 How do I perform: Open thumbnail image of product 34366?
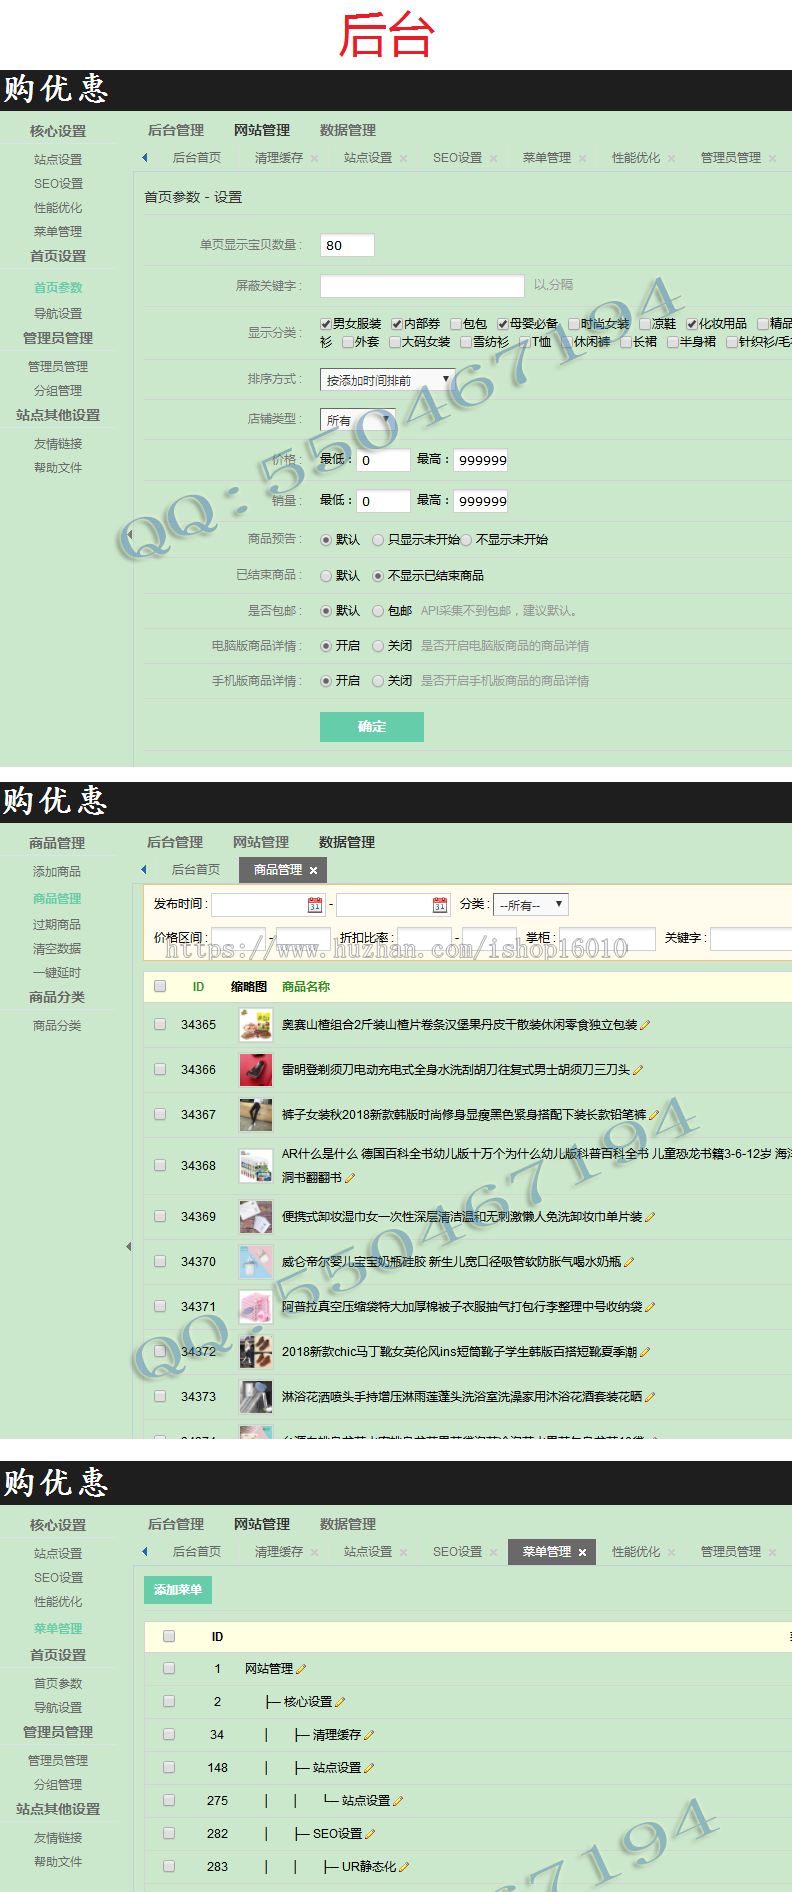tap(256, 1070)
